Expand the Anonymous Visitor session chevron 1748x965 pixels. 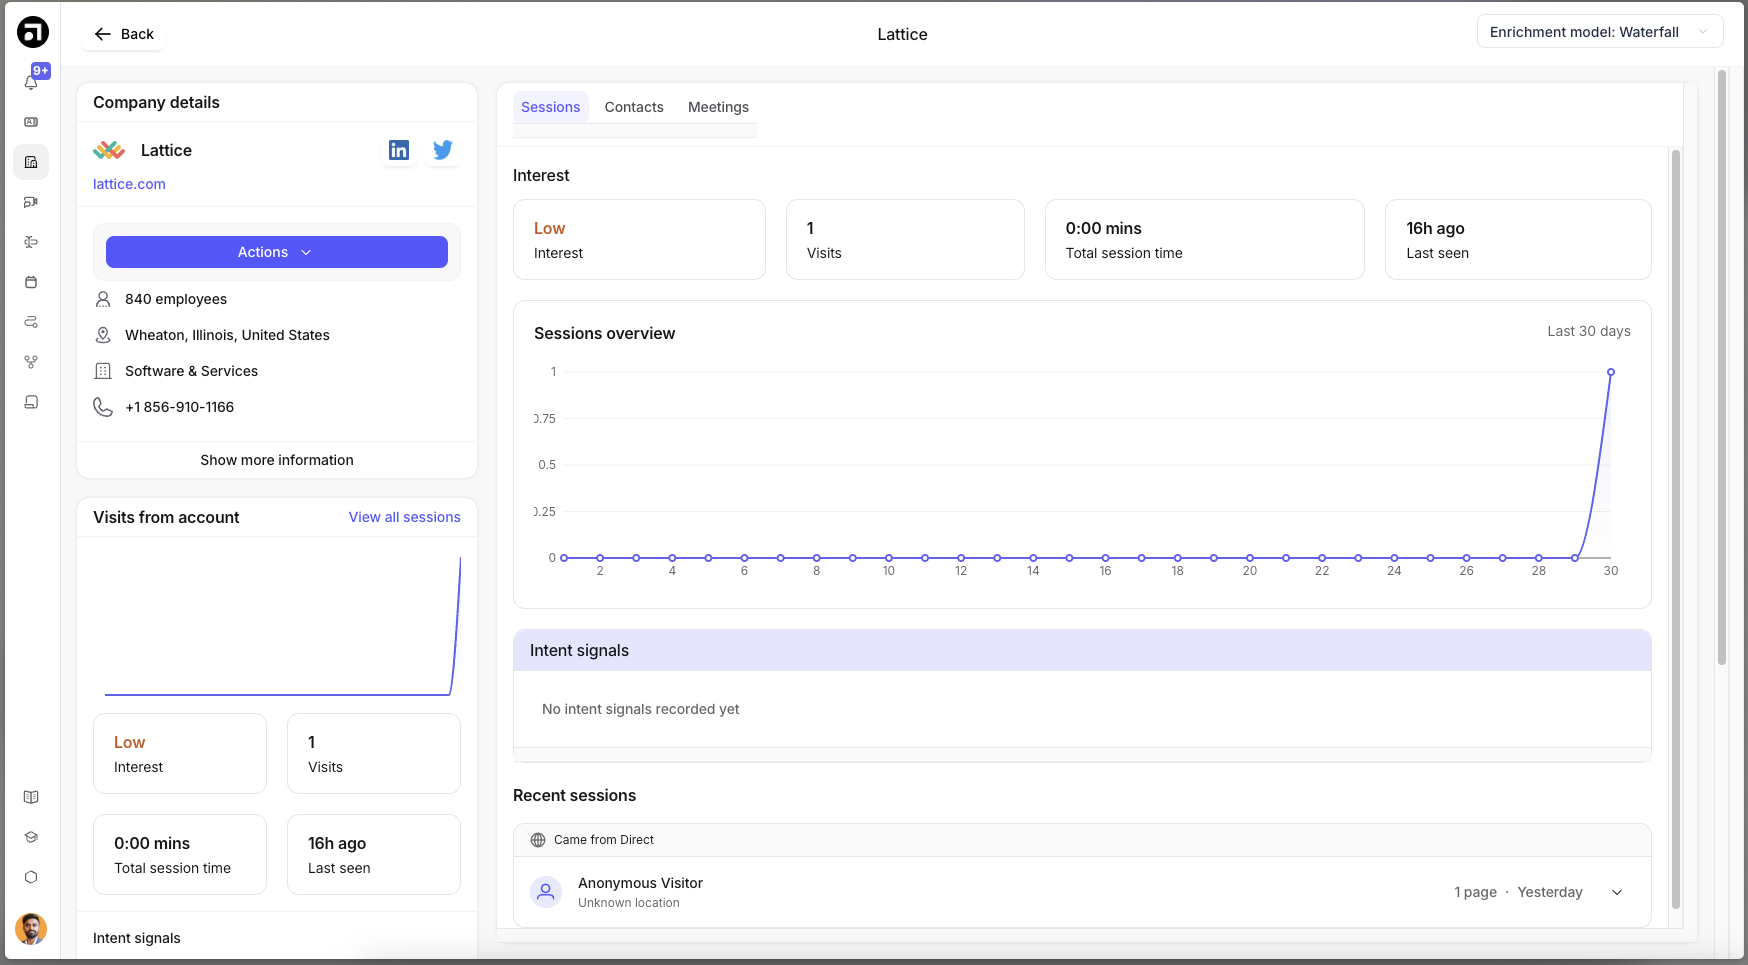[1617, 892]
